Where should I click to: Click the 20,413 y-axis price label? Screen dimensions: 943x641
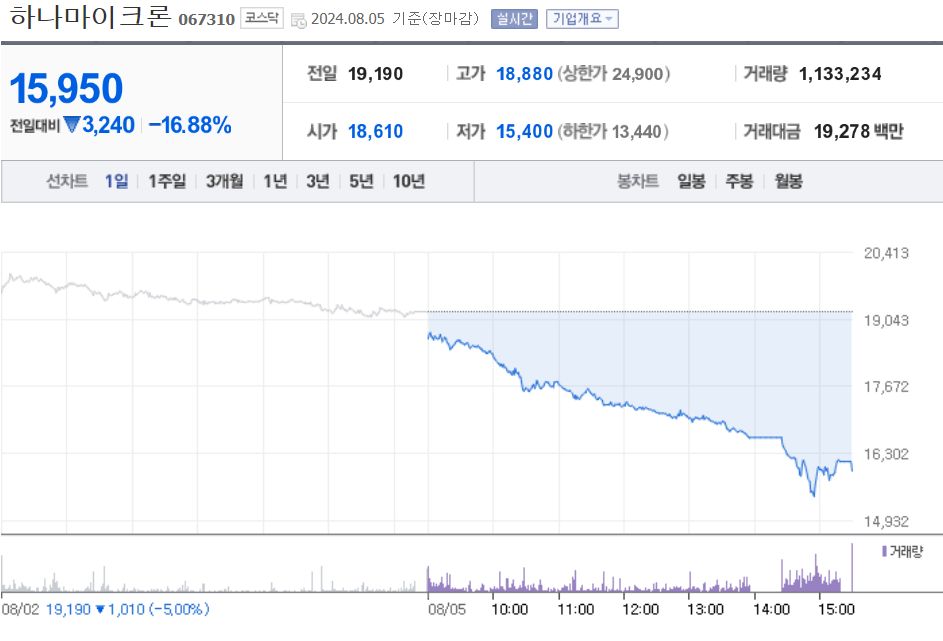click(x=886, y=253)
